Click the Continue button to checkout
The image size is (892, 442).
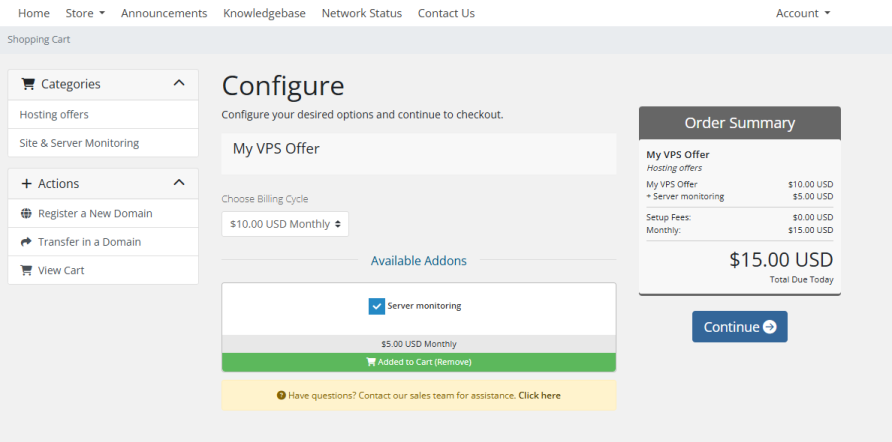coord(740,327)
